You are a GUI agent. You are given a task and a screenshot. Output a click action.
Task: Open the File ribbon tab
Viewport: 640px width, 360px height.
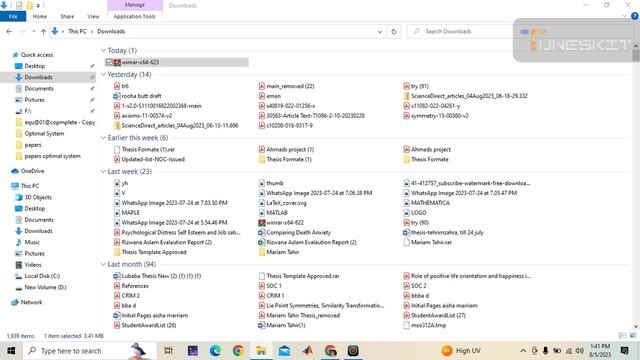tap(13, 16)
